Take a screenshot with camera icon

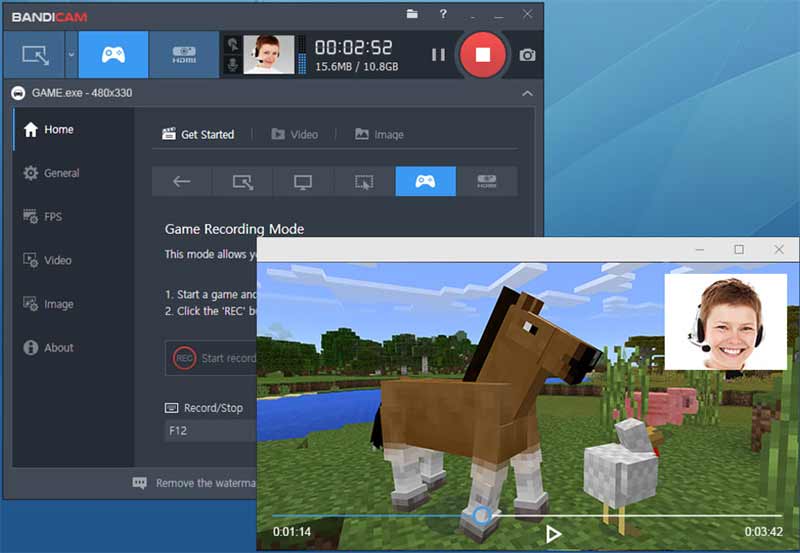click(527, 55)
